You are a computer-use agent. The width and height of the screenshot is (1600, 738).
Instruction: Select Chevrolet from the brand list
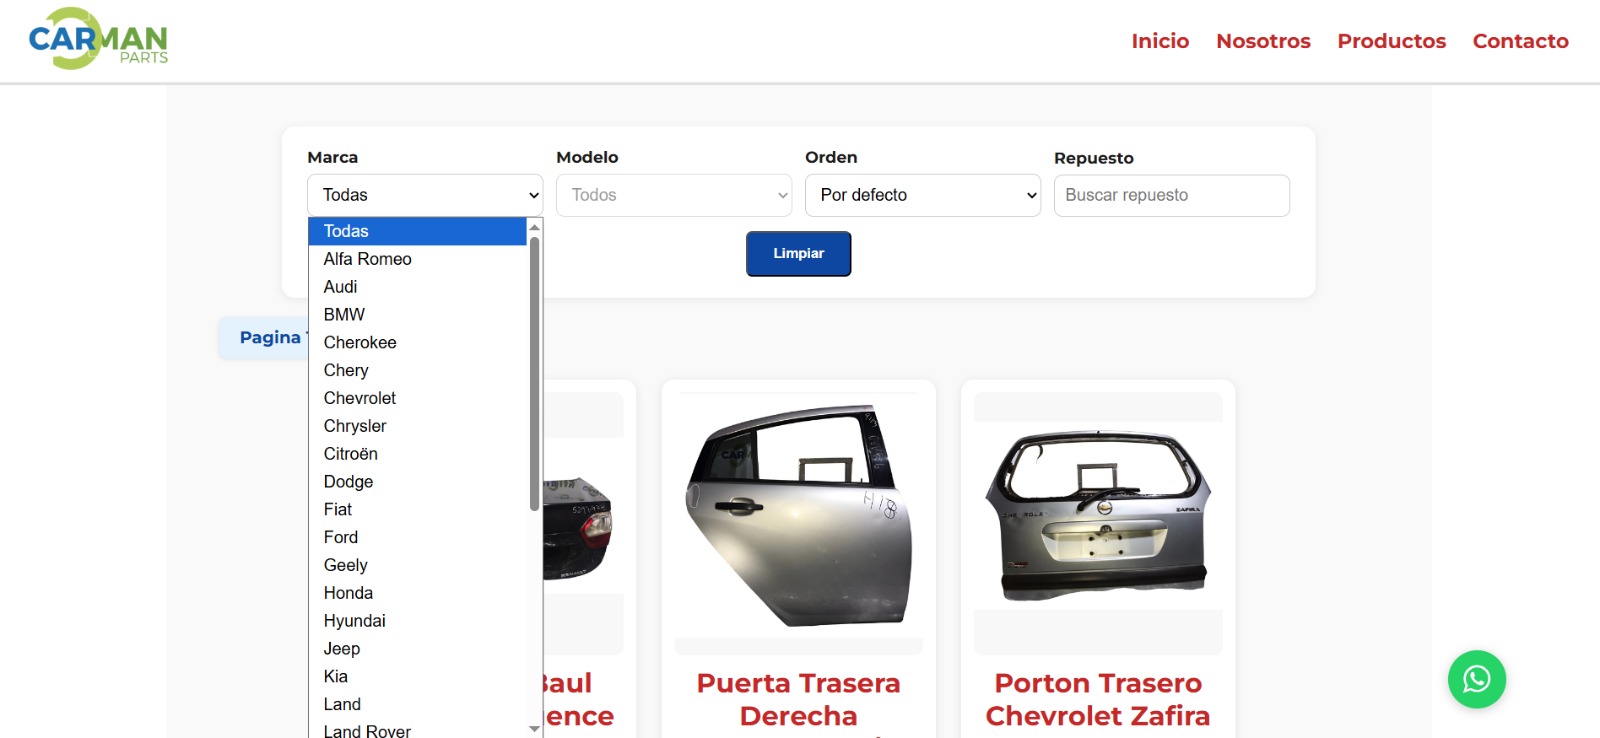[x=360, y=398]
